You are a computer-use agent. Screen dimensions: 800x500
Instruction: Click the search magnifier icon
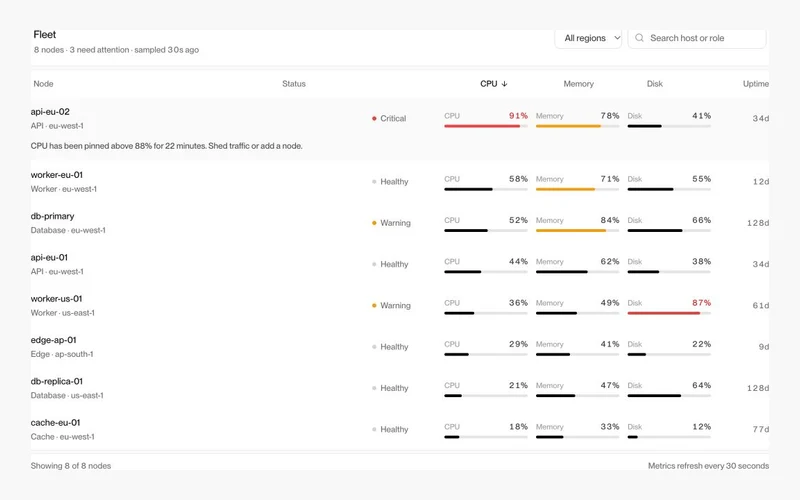point(639,38)
